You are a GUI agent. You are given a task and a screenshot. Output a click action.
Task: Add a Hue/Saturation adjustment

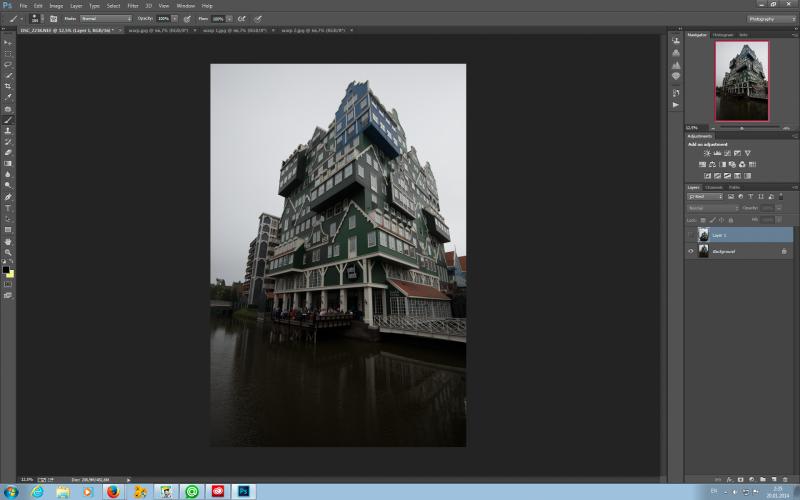pyautogui.click(x=703, y=164)
